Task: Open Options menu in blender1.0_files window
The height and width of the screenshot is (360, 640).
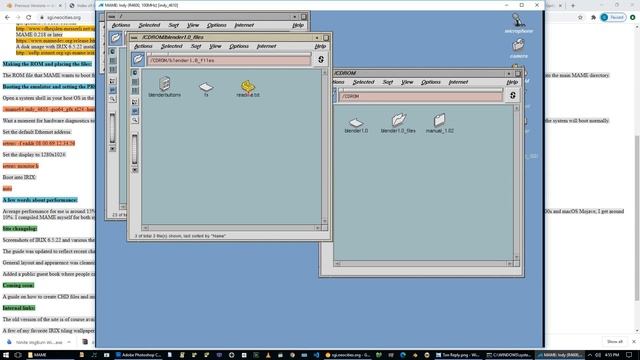Action: [x=239, y=47]
